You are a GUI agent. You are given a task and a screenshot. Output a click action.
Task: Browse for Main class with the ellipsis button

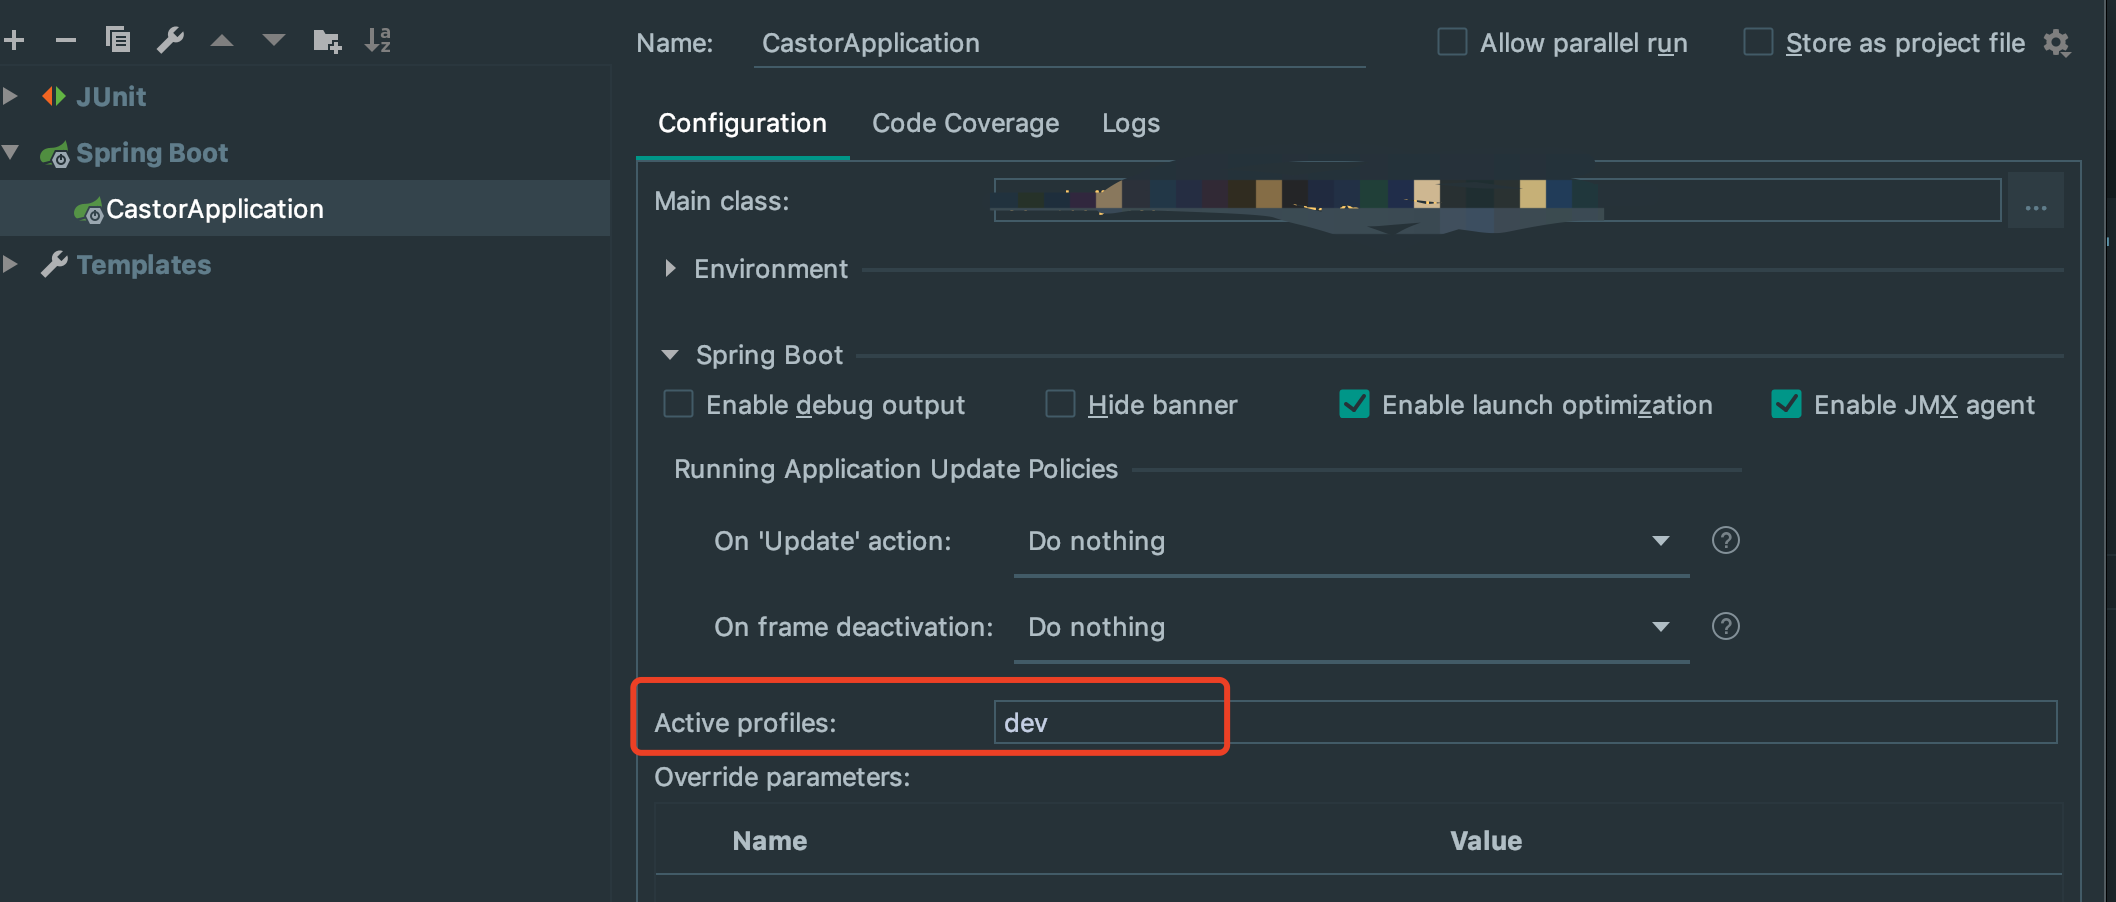tap(2035, 201)
